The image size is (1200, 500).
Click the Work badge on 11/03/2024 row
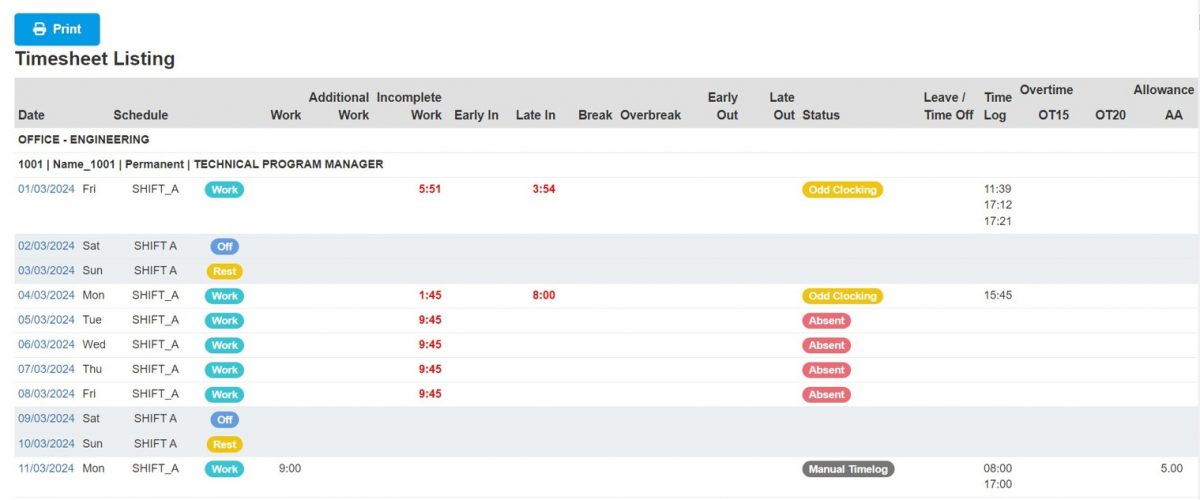[225, 469]
